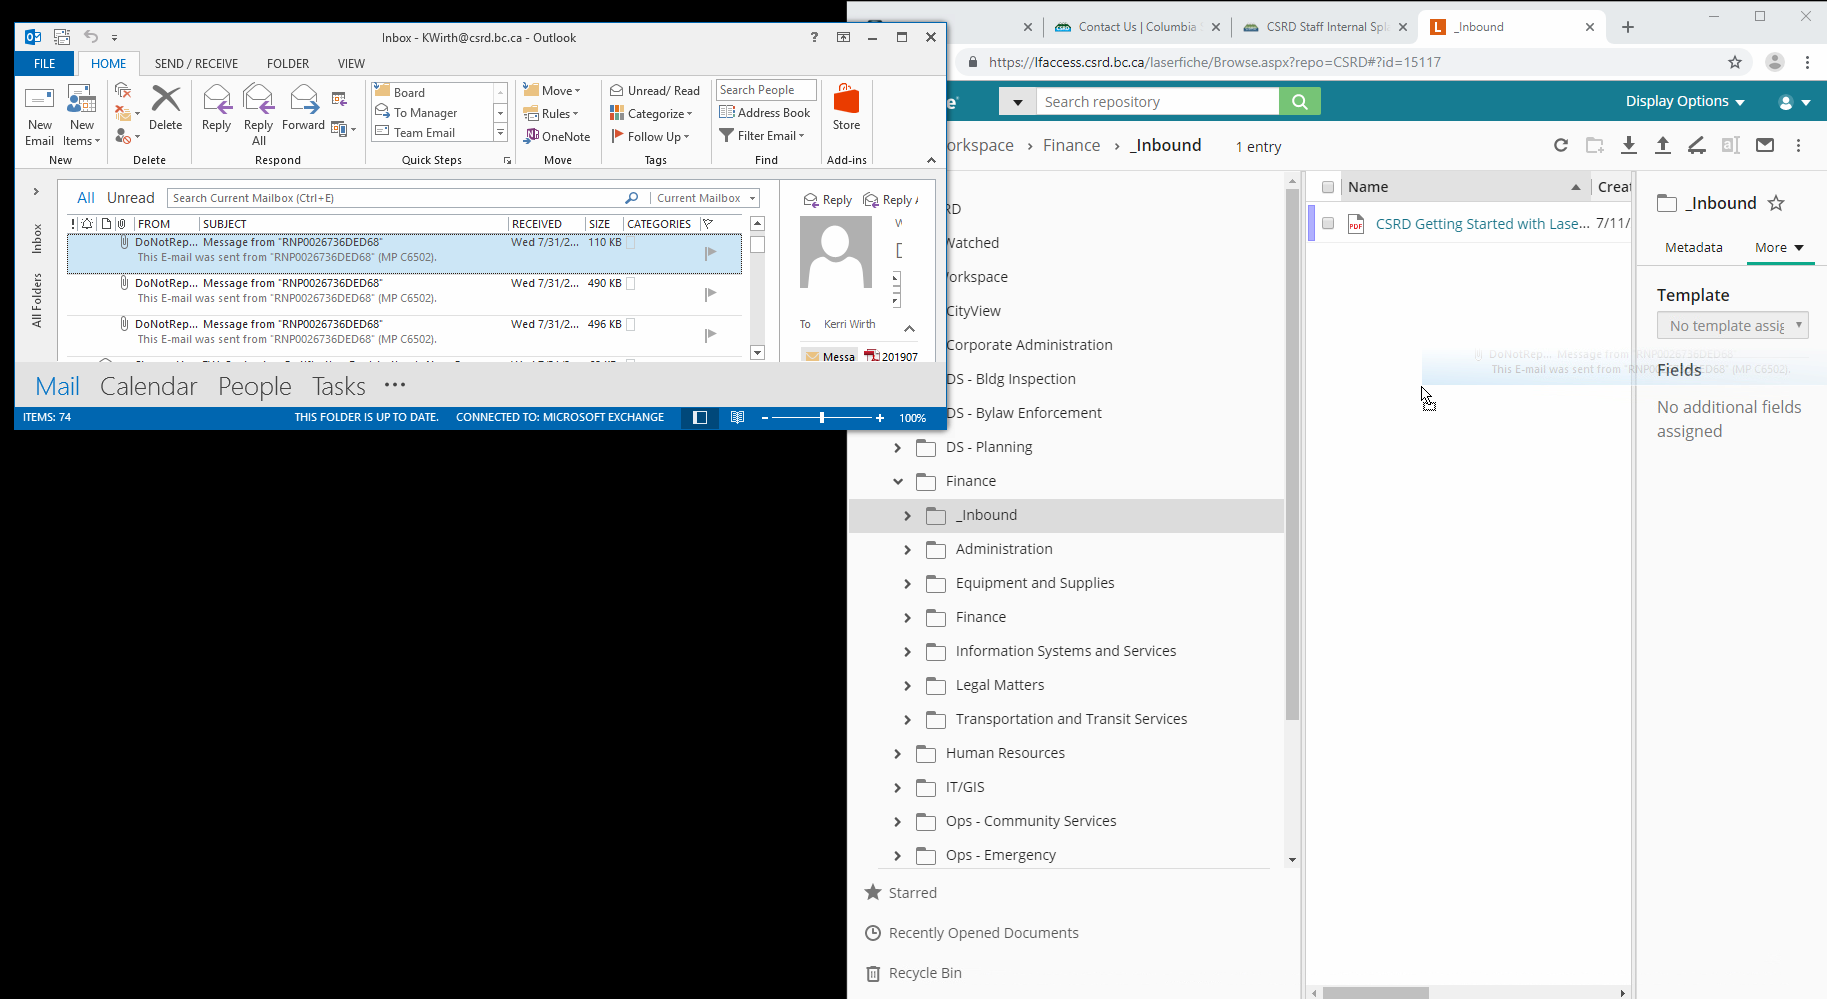Click the Laserfiche refresh icon

1560,146
